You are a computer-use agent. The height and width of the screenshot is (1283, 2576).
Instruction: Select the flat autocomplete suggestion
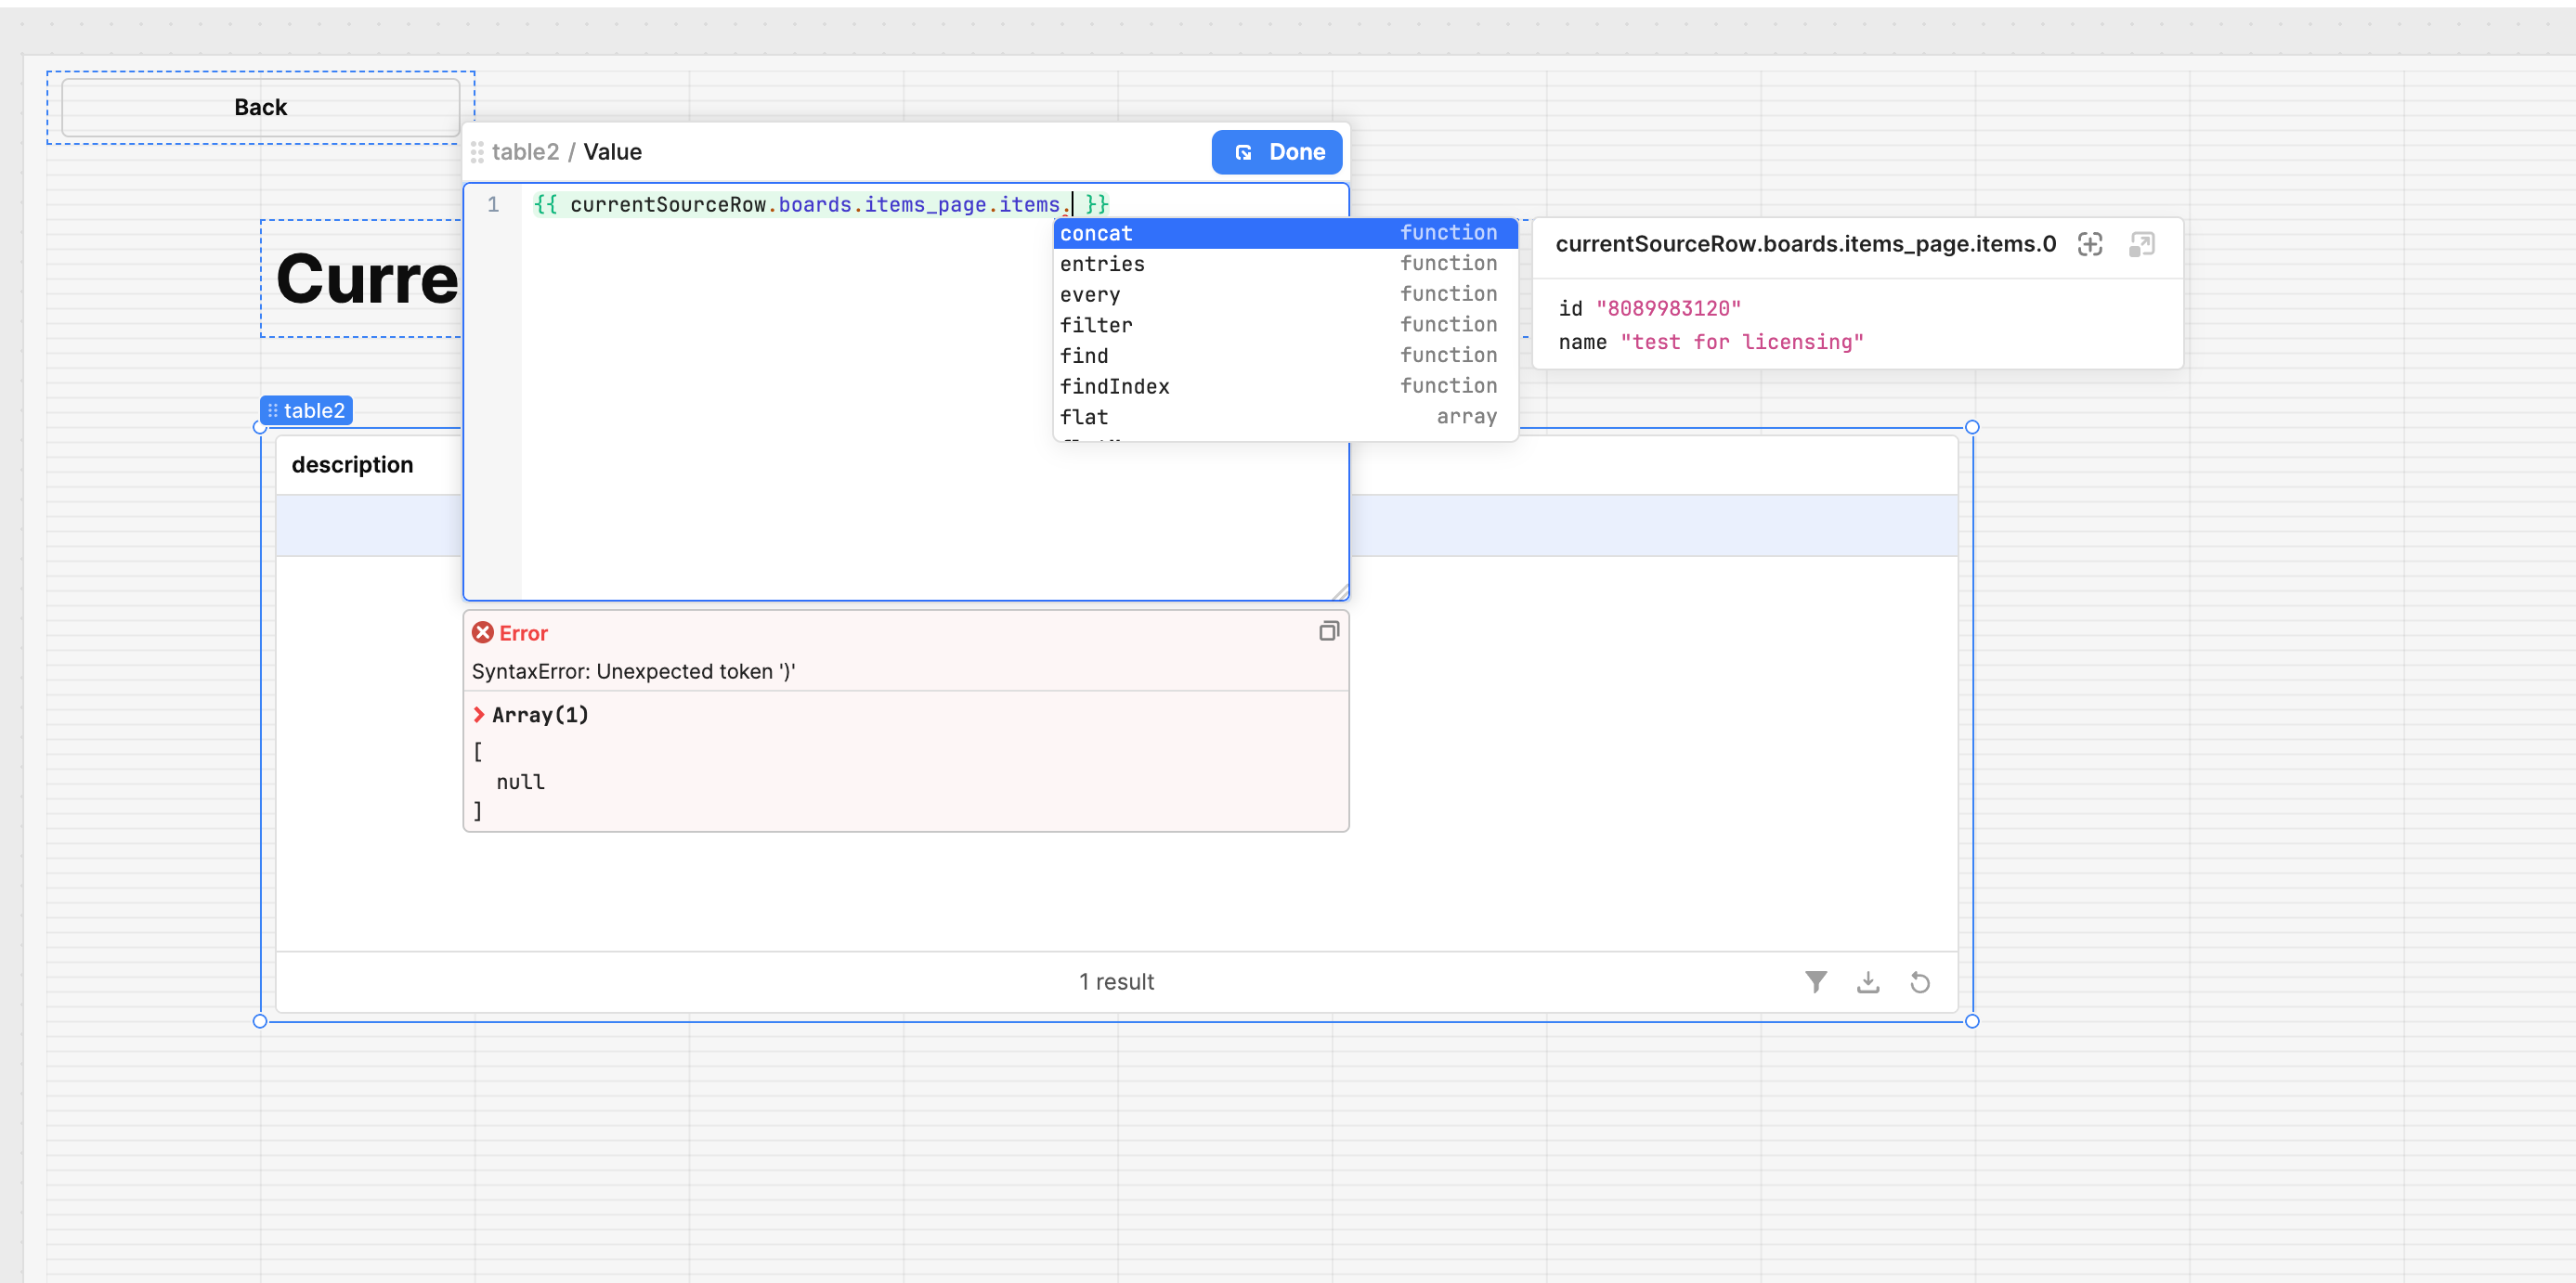tap(1285, 417)
